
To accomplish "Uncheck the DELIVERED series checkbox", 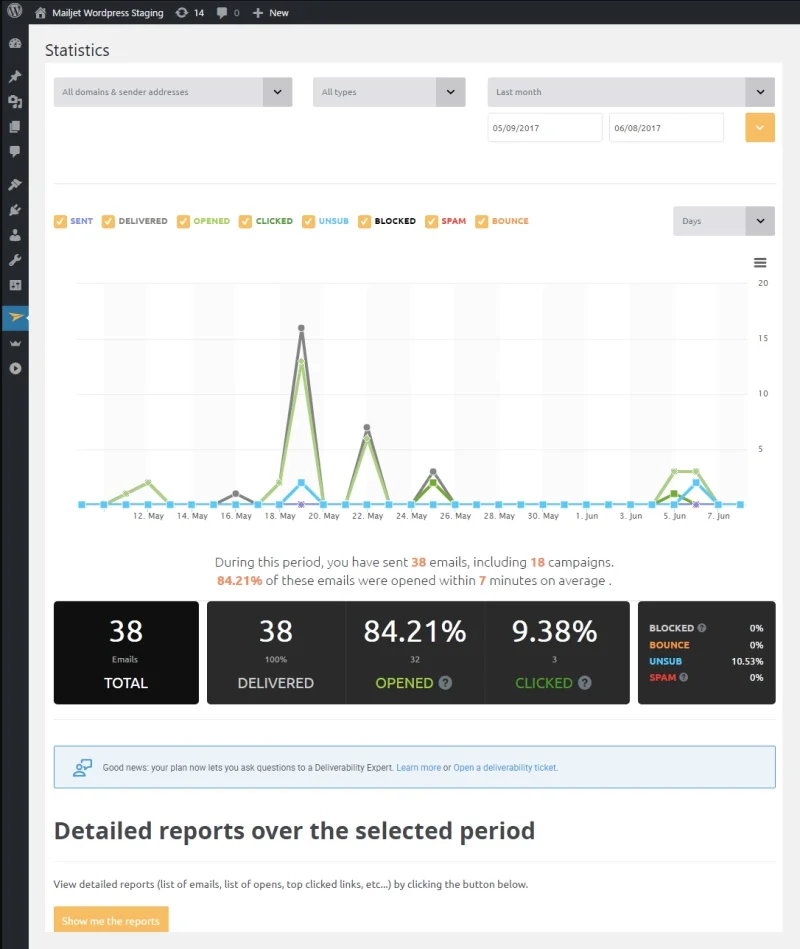I will (x=108, y=222).
